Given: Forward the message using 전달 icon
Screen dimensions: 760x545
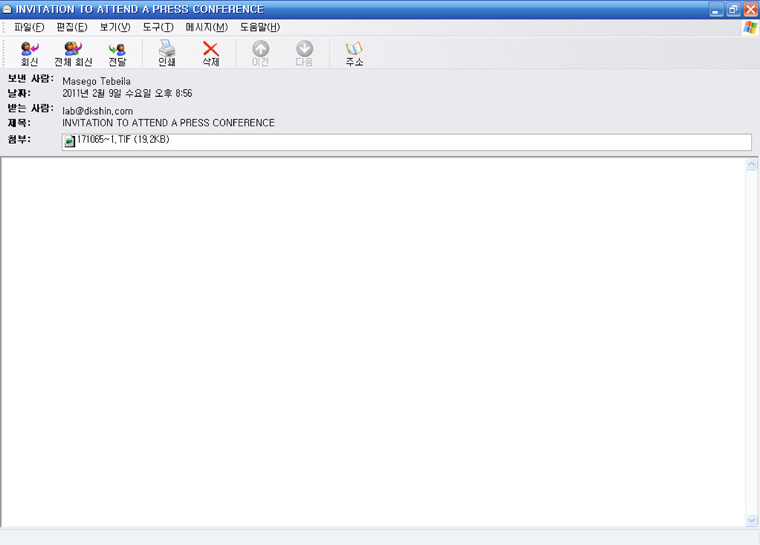Looking at the screenshot, I should tap(117, 53).
